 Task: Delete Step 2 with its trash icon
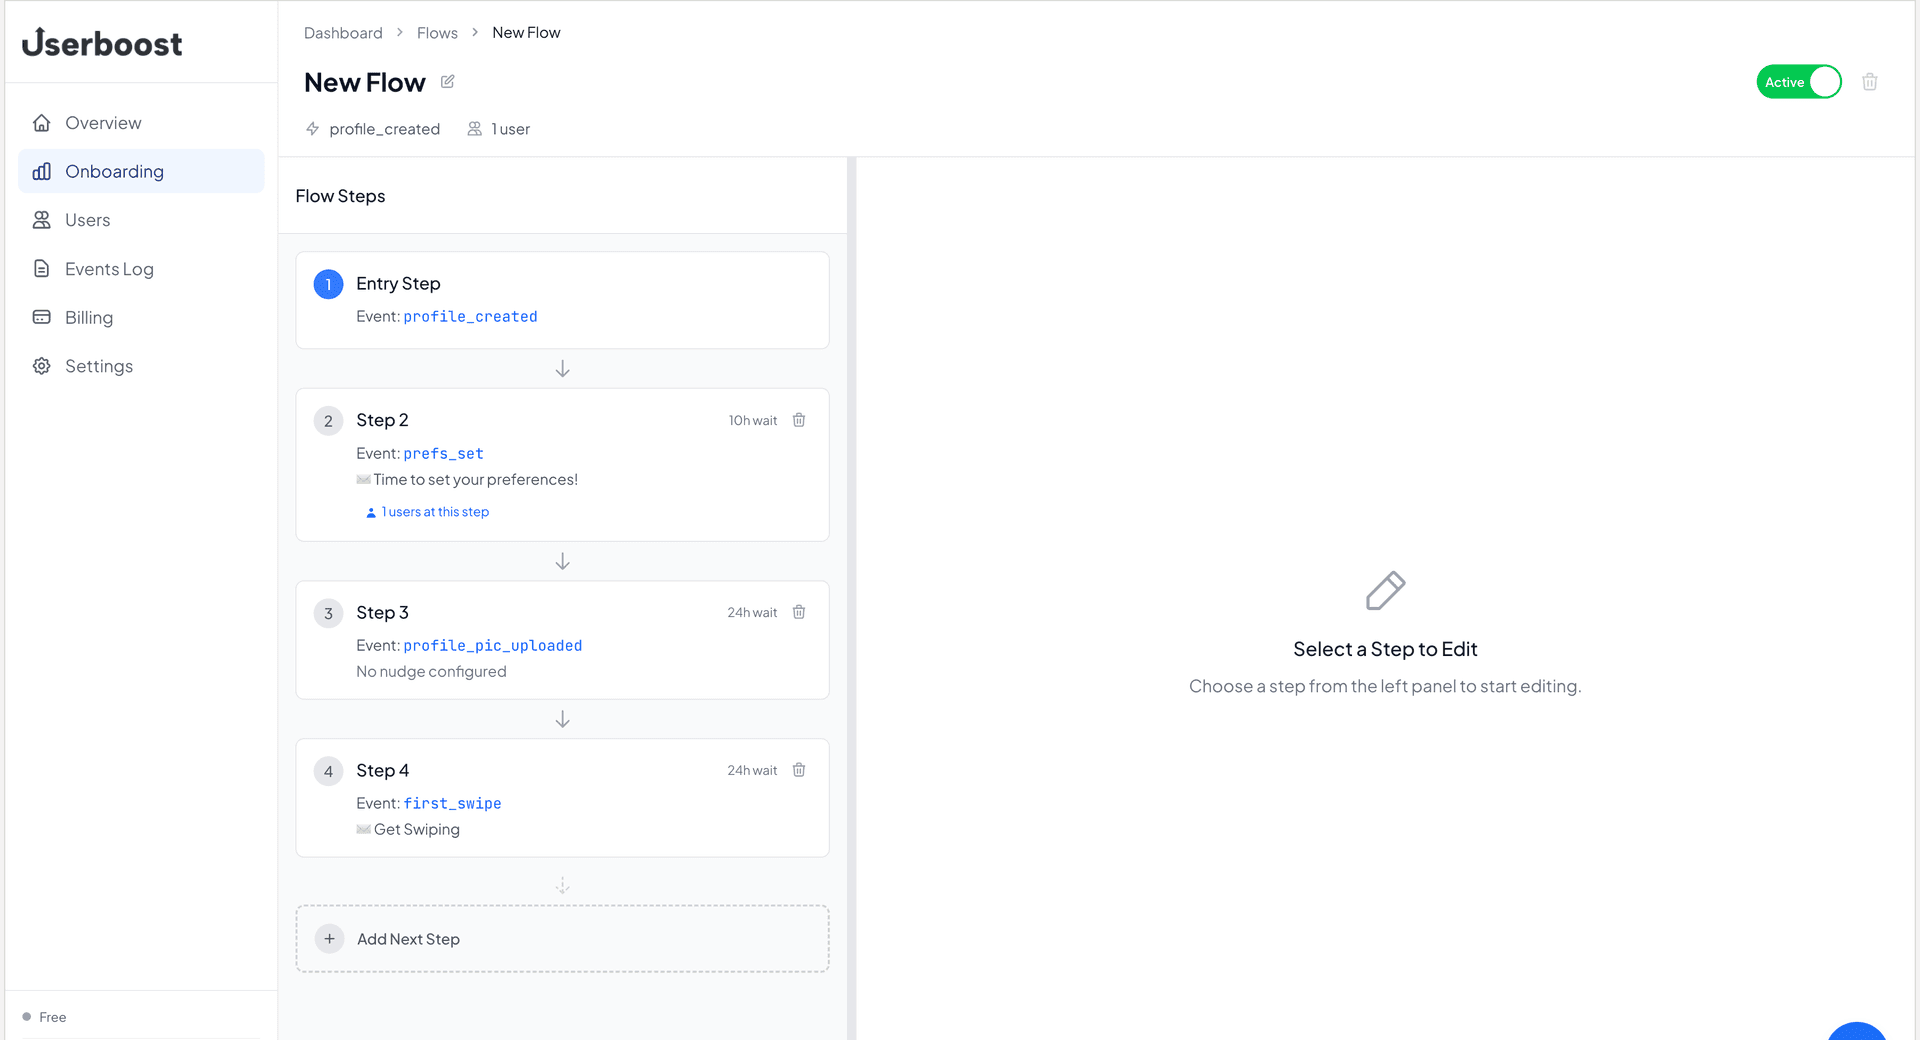point(798,420)
